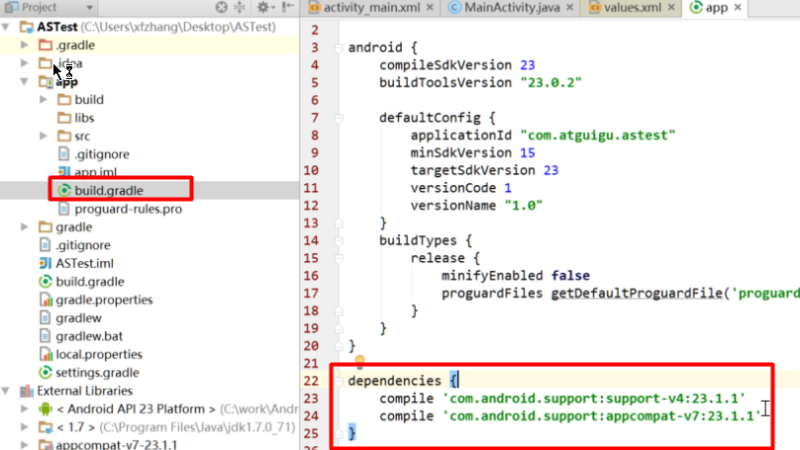
Task: Close the activity_main.xml tab
Action: (430, 7)
